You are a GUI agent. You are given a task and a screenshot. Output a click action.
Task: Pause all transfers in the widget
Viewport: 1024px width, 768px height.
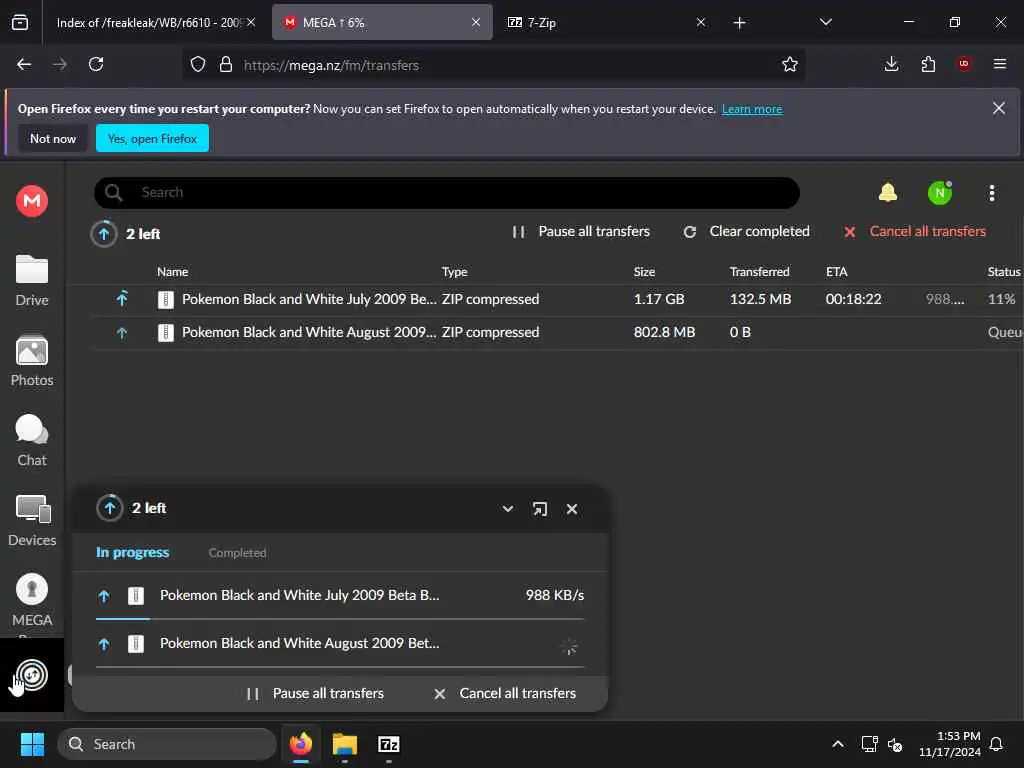[x=315, y=694]
